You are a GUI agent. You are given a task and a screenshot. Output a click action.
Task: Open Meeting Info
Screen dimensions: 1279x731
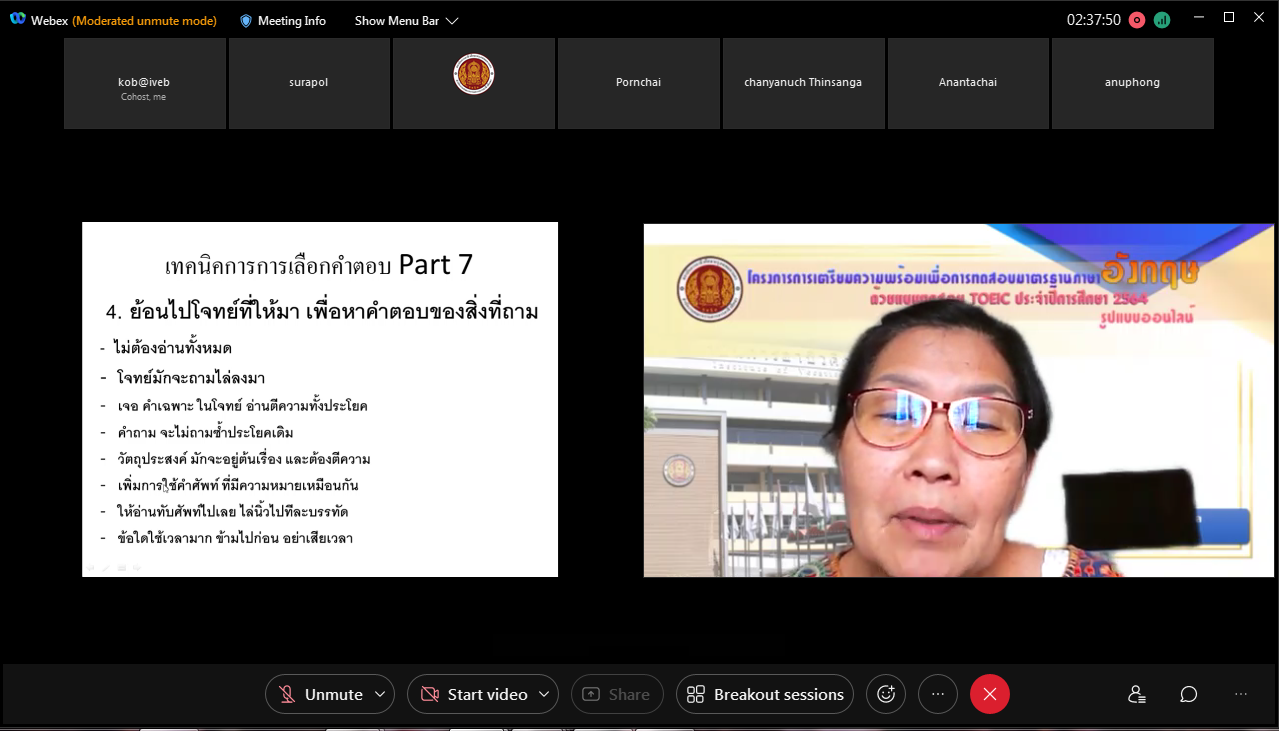pos(283,20)
